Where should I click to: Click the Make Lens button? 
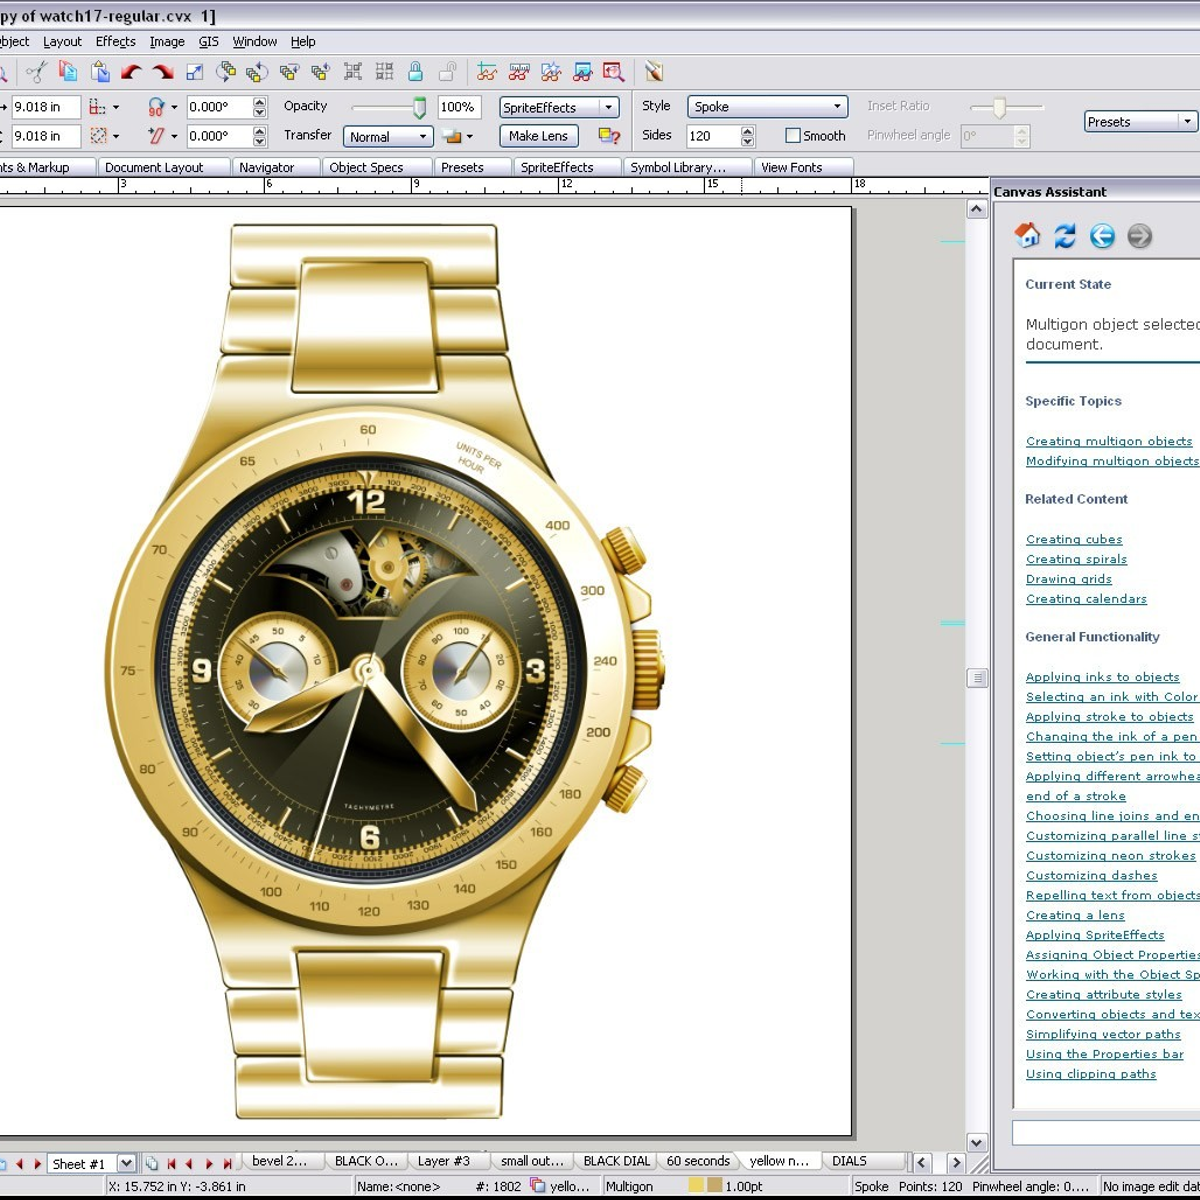pos(538,136)
